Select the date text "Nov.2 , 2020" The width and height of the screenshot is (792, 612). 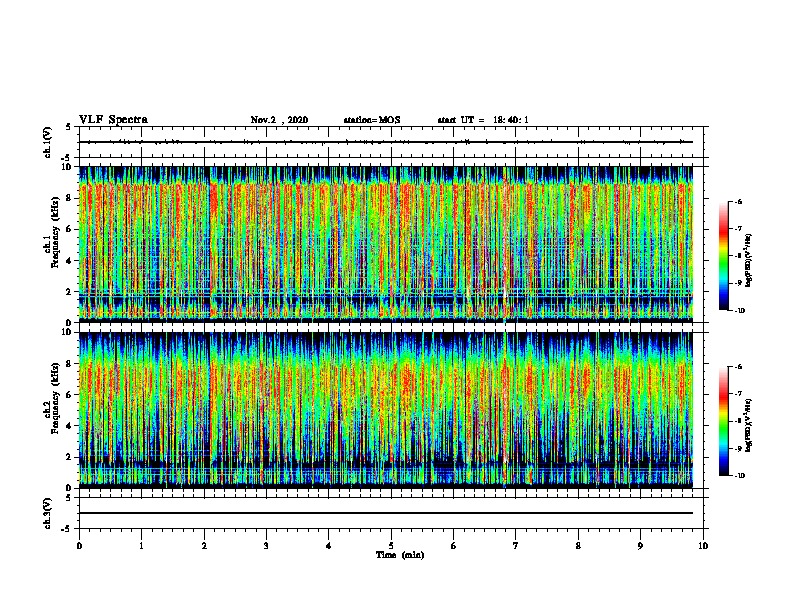pos(279,120)
